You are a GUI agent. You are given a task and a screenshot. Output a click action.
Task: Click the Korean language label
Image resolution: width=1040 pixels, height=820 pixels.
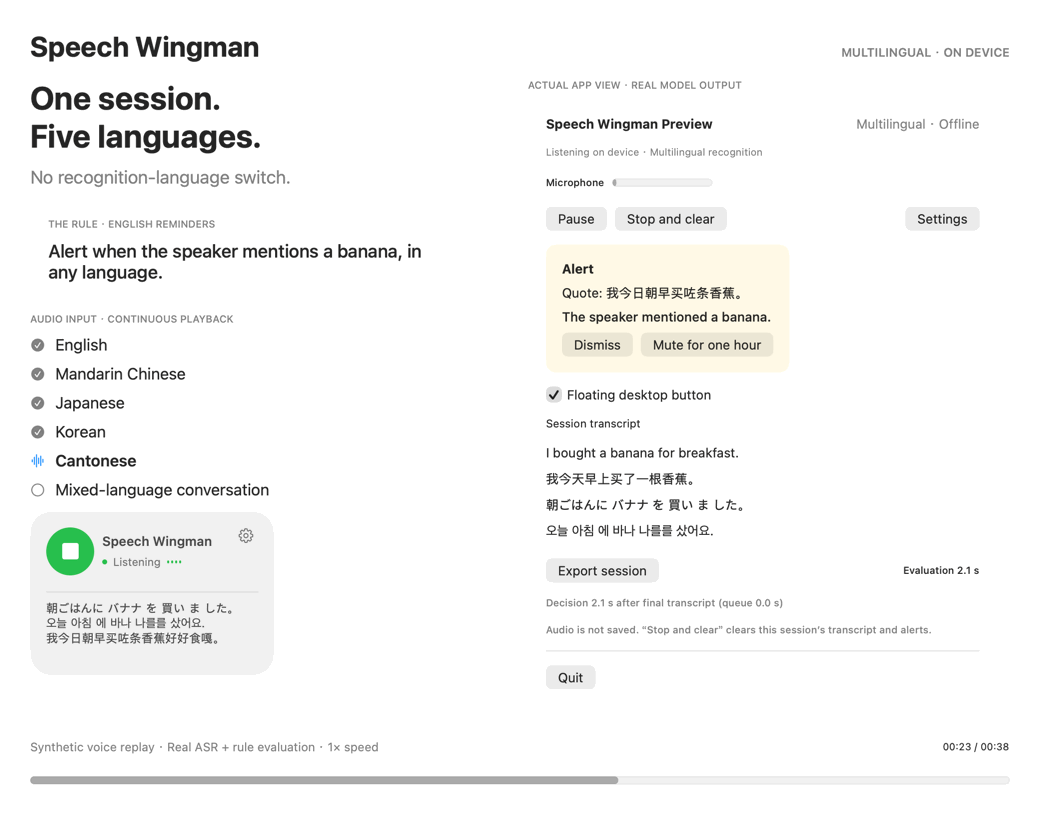click(80, 432)
